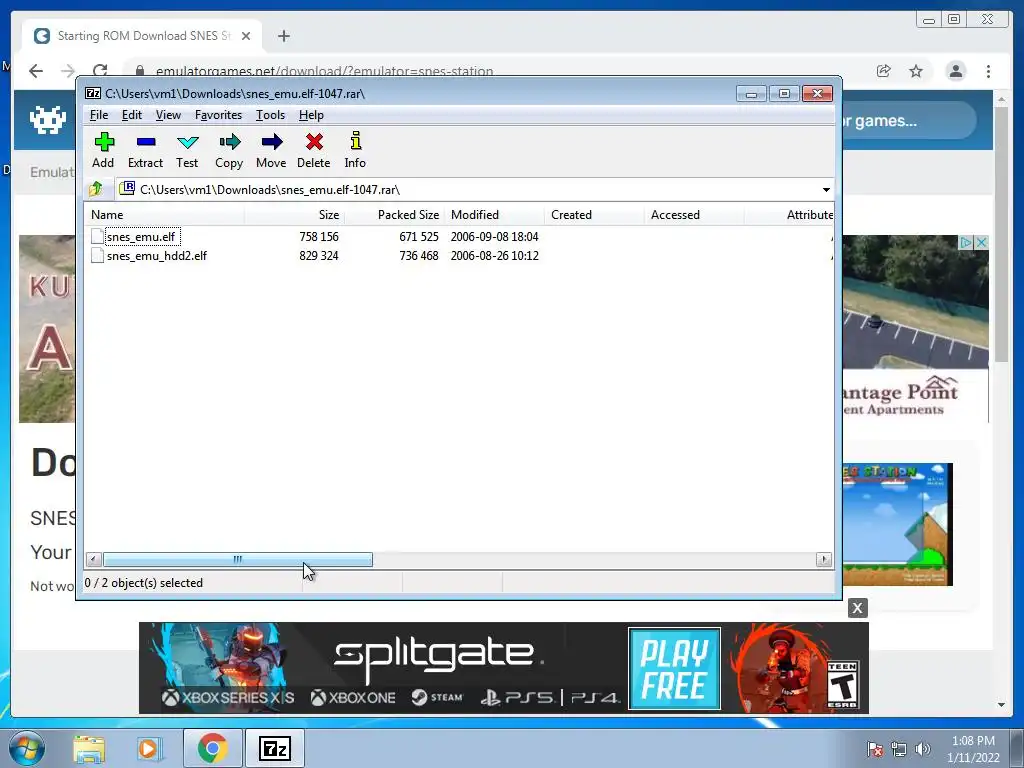Screen dimensions: 1024x768
Task: Sort by the Size column header
Action: (x=295, y=215)
